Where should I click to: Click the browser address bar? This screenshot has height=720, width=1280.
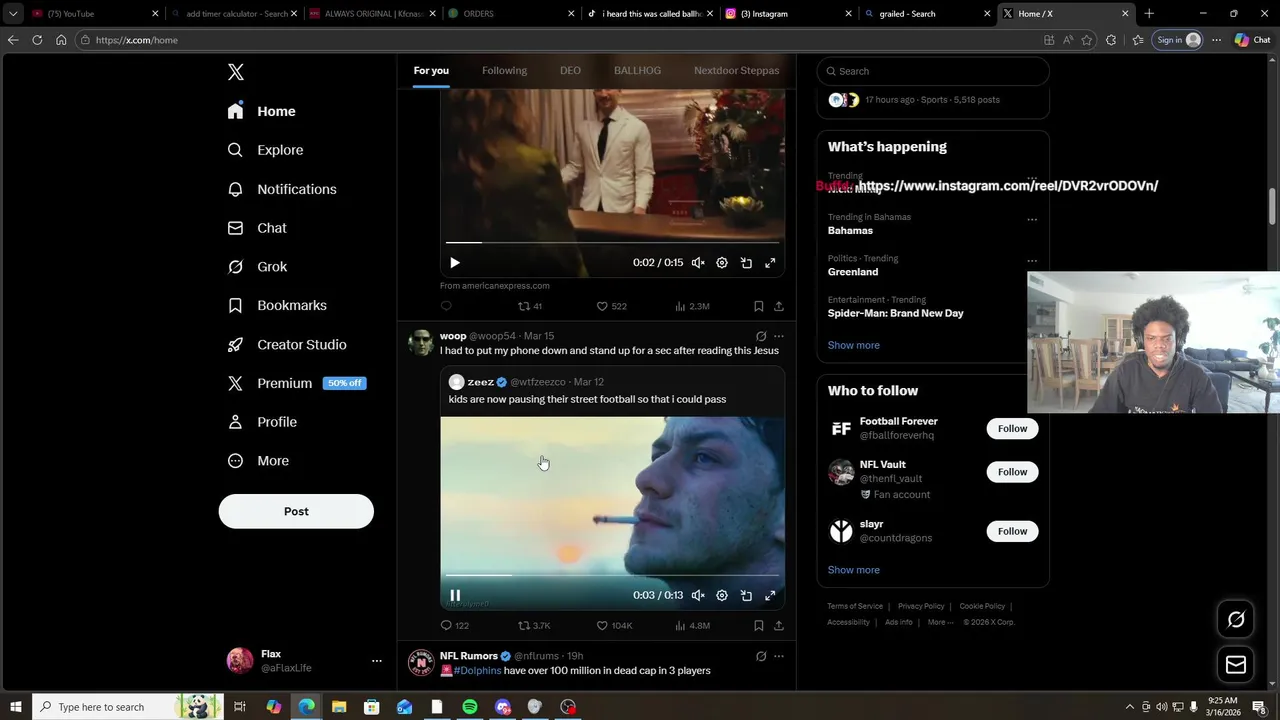pyautogui.click(x=560, y=40)
